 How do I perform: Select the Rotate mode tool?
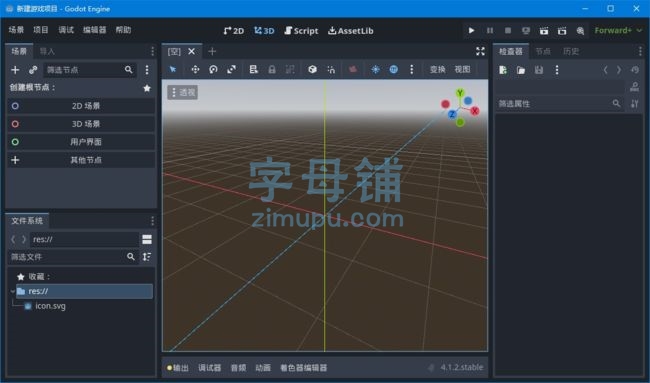pyautogui.click(x=213, y=70)
